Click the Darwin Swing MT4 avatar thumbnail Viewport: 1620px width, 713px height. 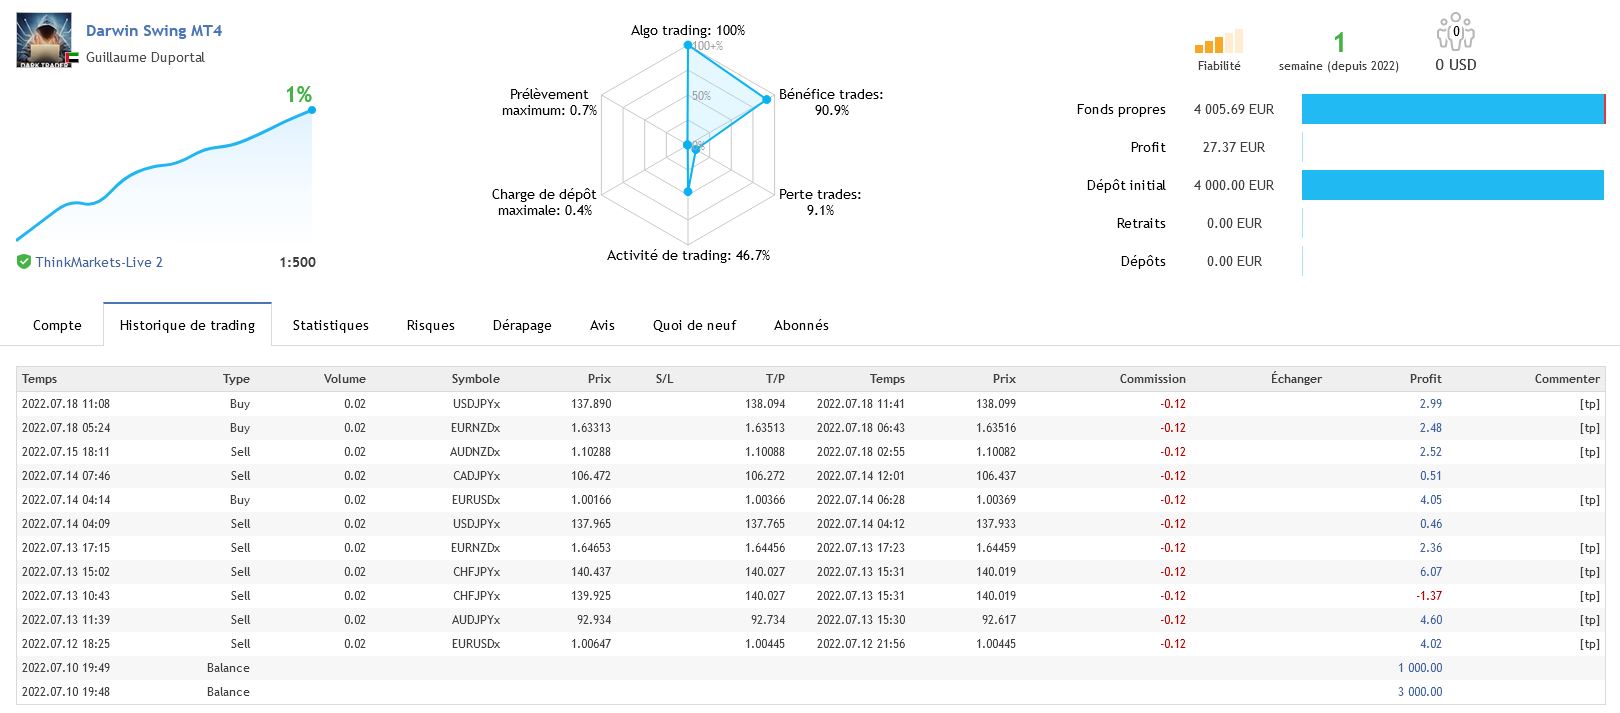[x=44, y=40]
